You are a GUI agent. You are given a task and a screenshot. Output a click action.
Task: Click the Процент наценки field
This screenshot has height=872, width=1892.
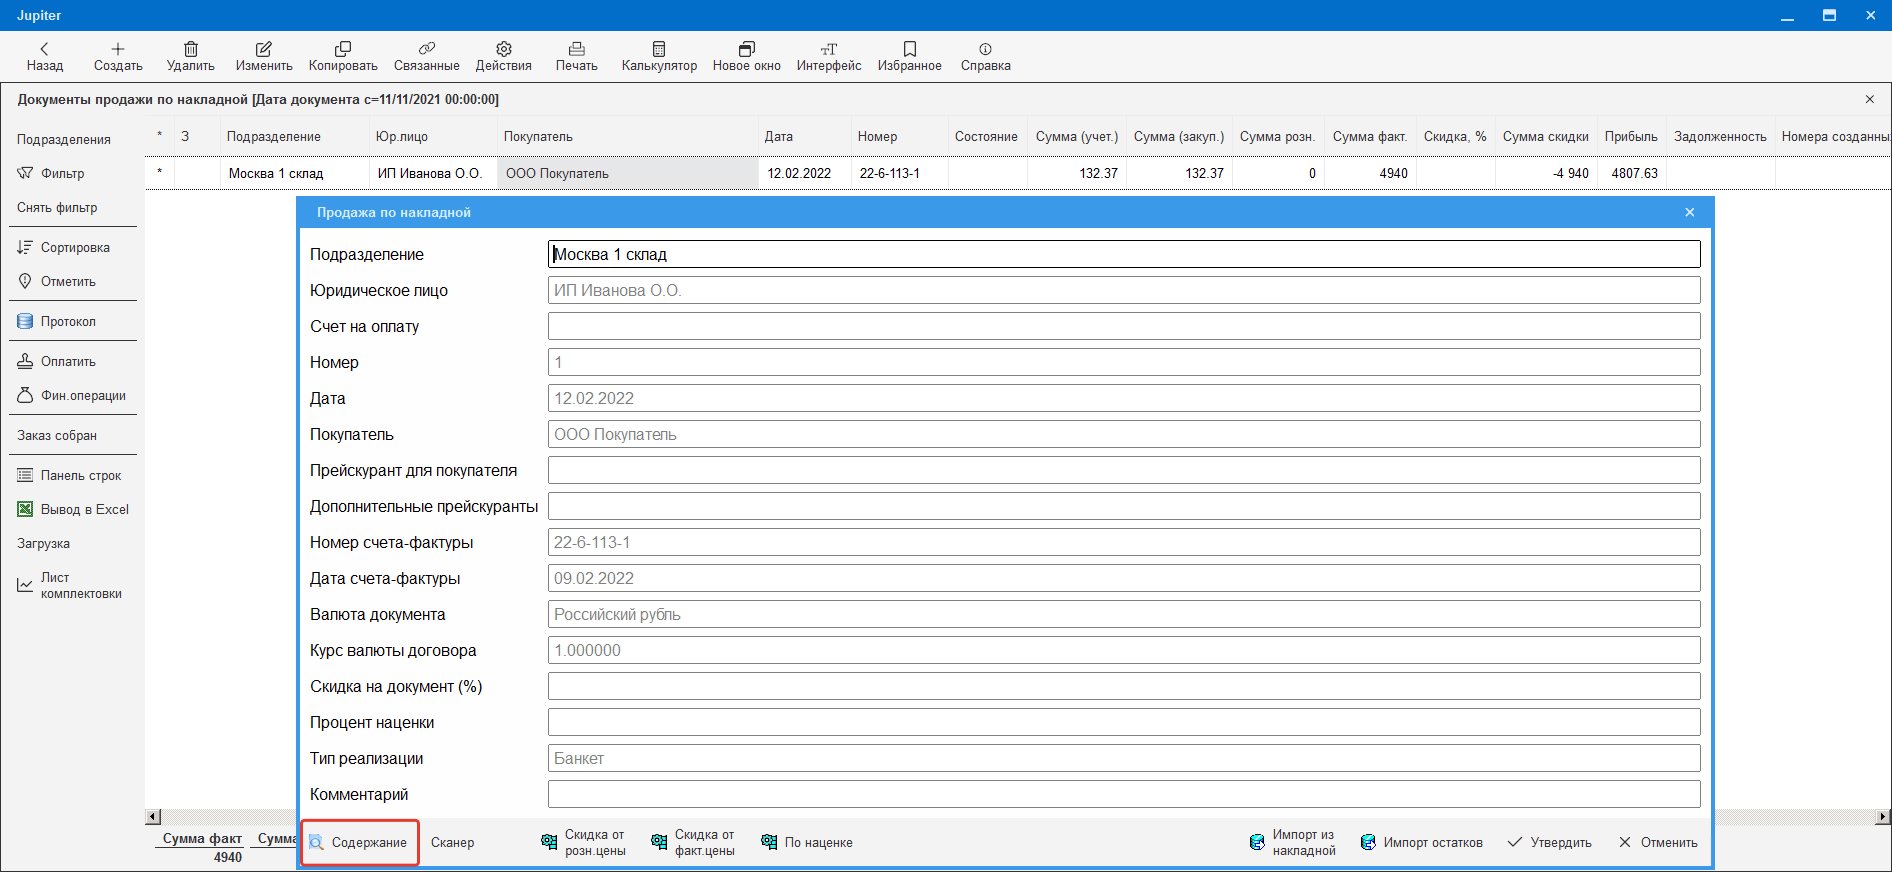point(1124,722)
